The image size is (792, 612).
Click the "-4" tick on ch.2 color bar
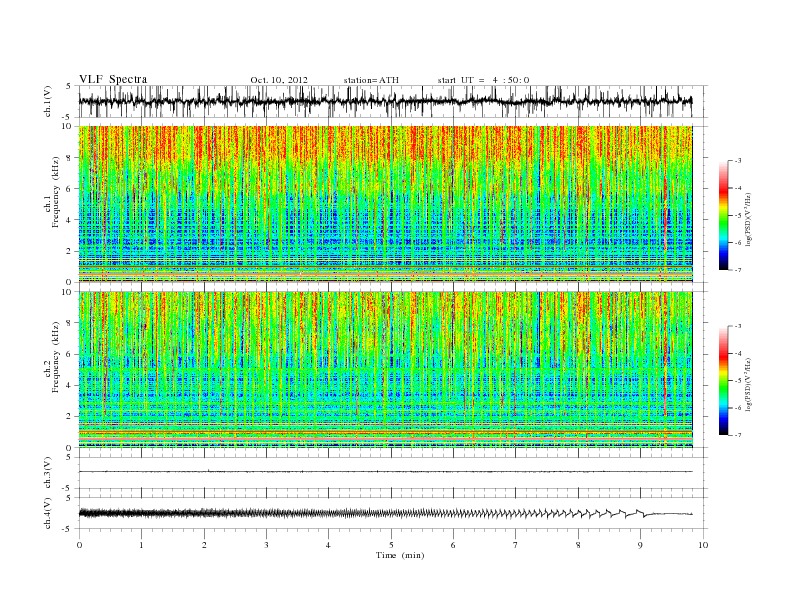click(738, 353)
